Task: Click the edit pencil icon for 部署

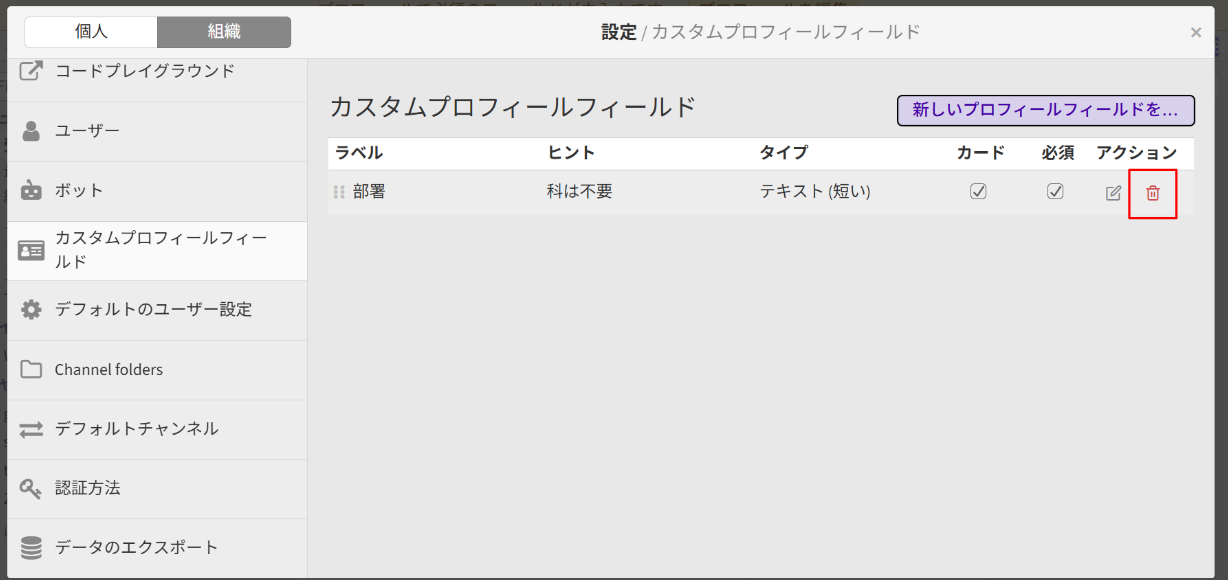Action: (1113, 193)
